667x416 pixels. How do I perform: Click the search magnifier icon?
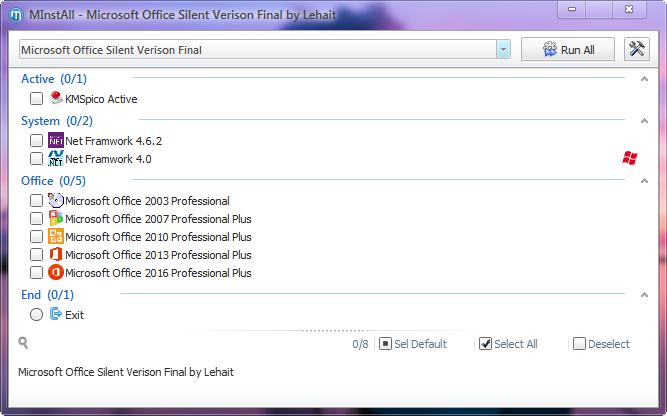coord(23,343)
